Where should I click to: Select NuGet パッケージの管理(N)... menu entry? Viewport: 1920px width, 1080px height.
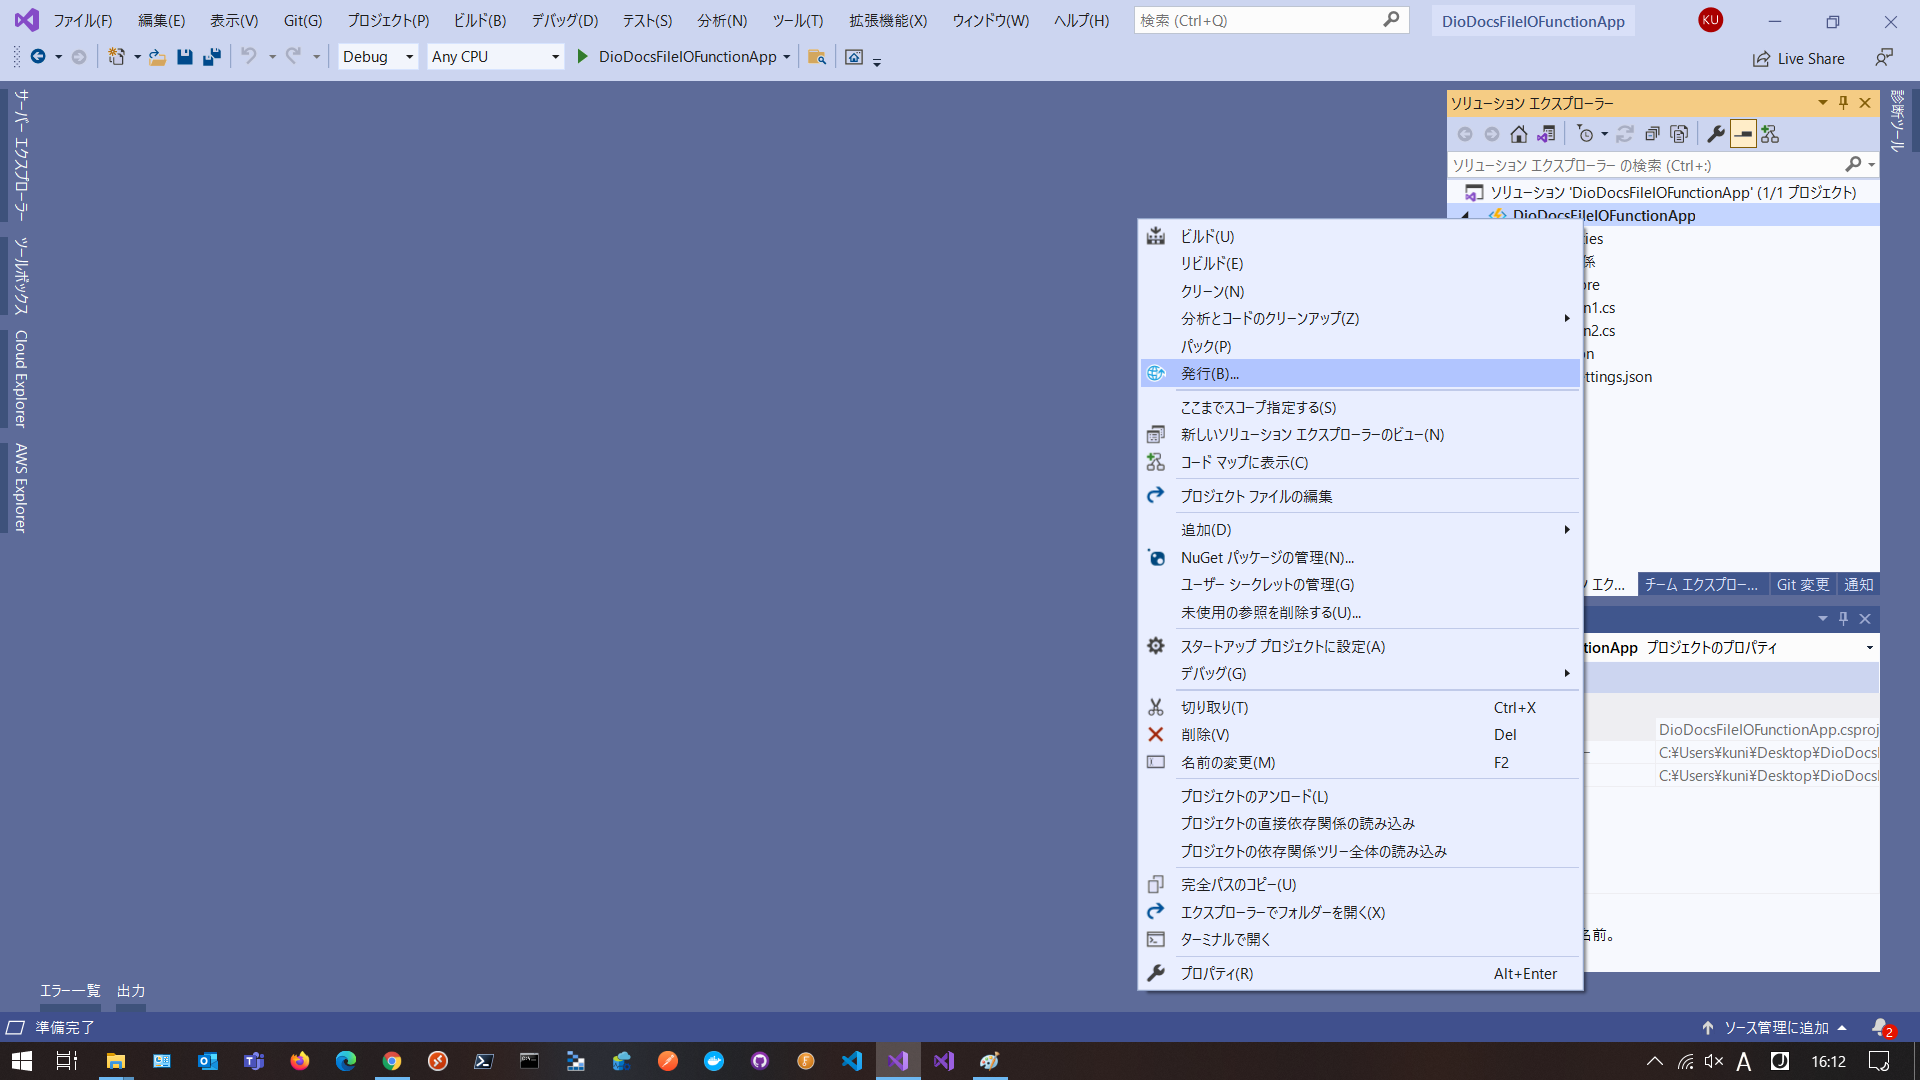coord(1360,558)
